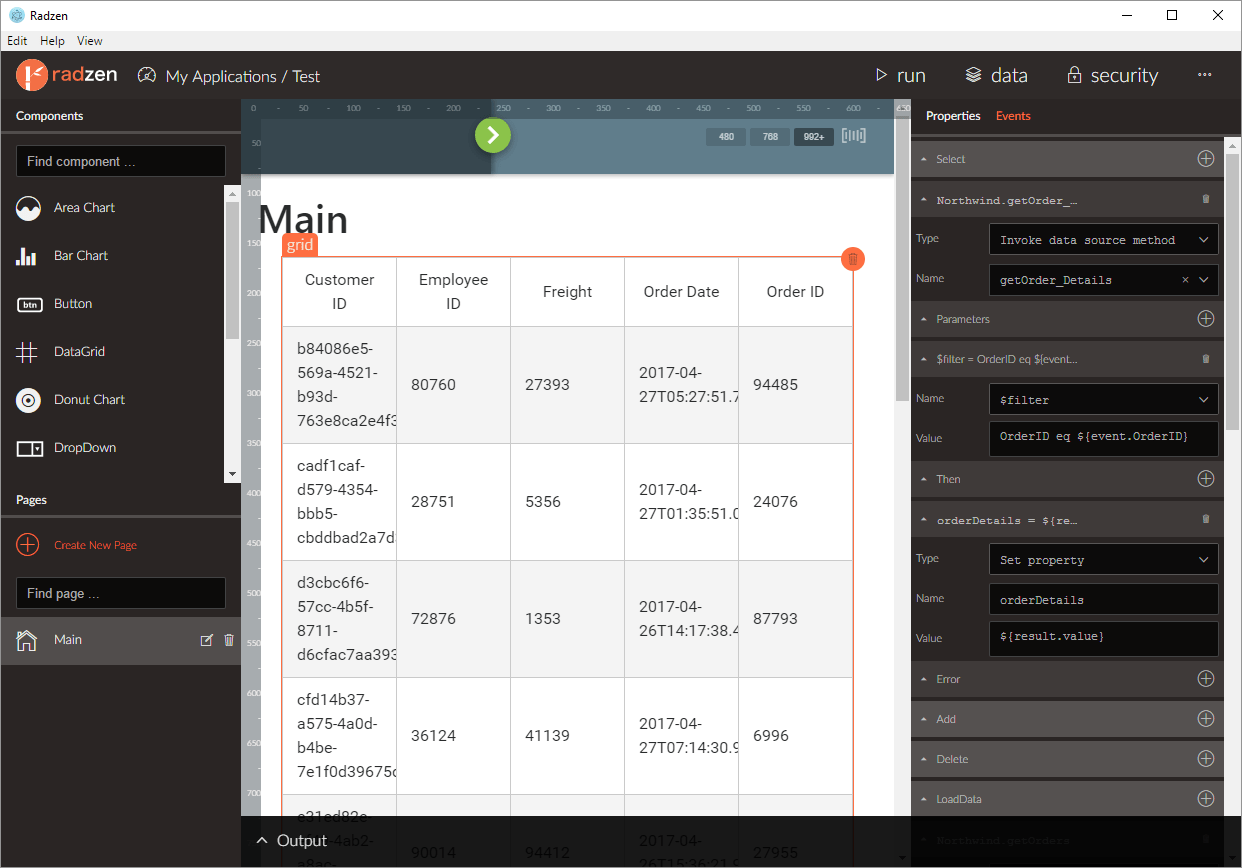Viewport: 1242px width, 868px height.
Task: Delete the Northwind.getOrder_ action
Action: coord(1206,199)
